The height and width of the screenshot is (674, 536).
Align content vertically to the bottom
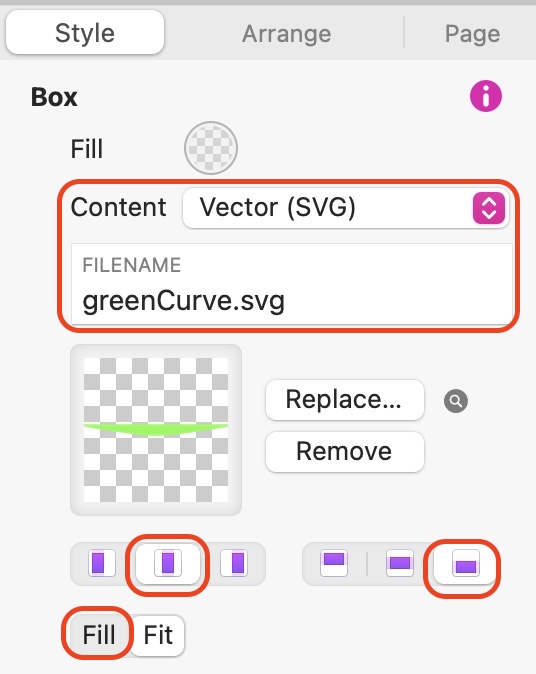[x=466, y=564]
